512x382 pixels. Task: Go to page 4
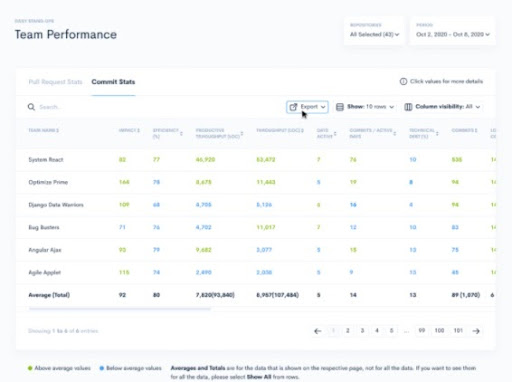click(x=377, y=331)
